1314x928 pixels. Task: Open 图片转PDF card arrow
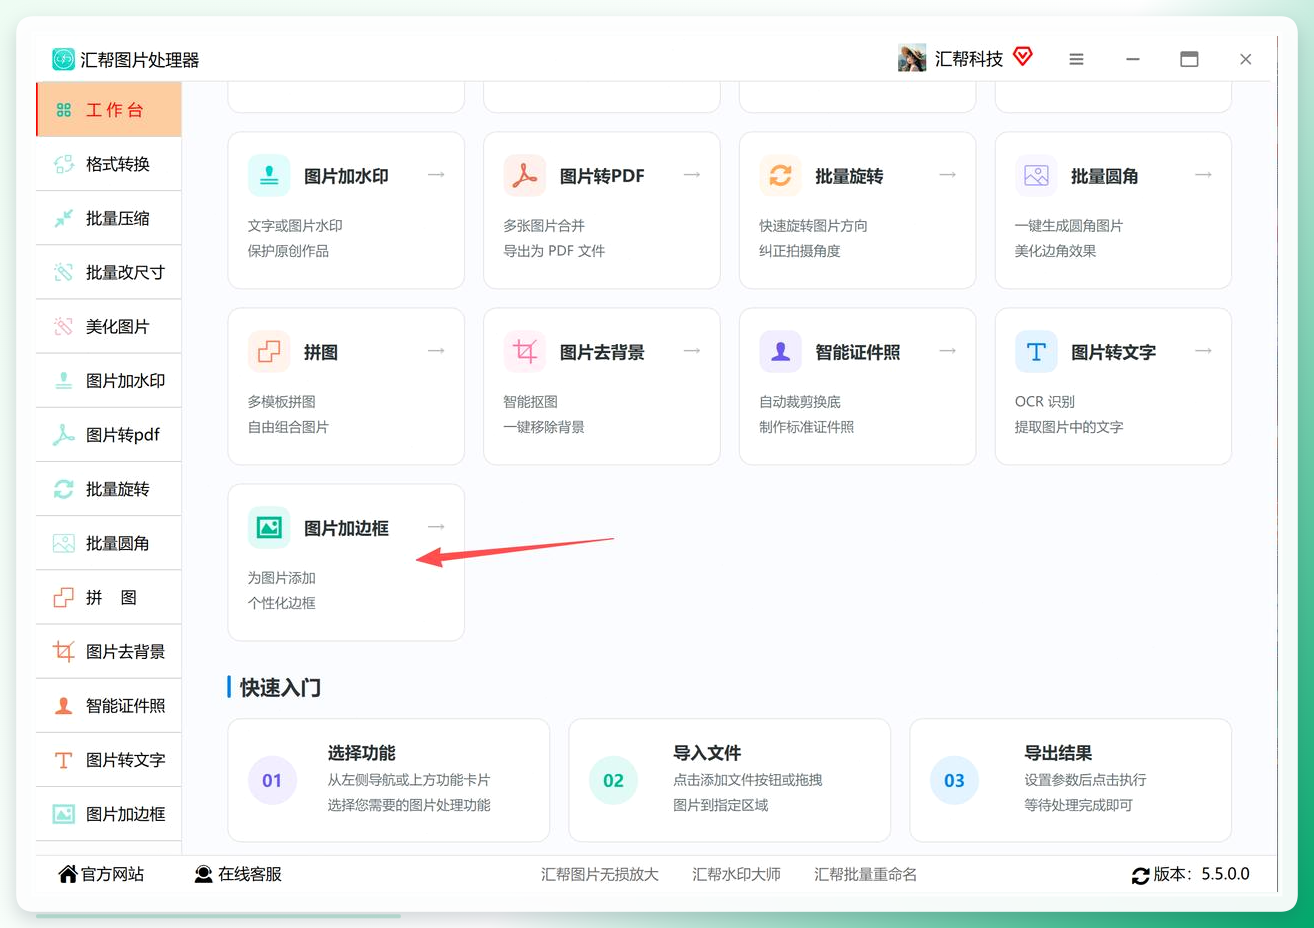tap(692, 175)
